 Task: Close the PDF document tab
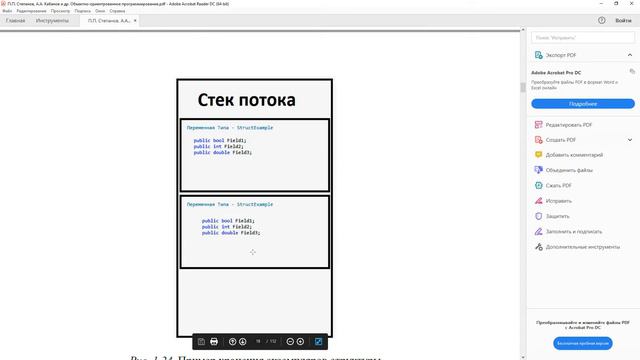(x=135, y=20)
